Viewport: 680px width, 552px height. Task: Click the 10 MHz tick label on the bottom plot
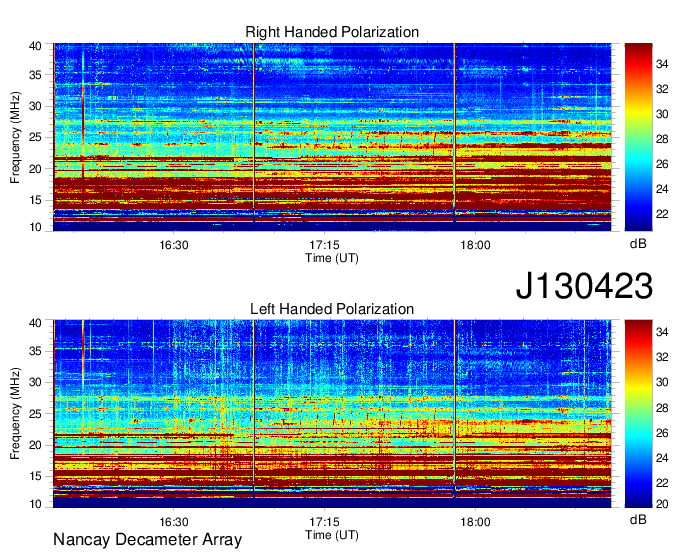click(35, 504)
